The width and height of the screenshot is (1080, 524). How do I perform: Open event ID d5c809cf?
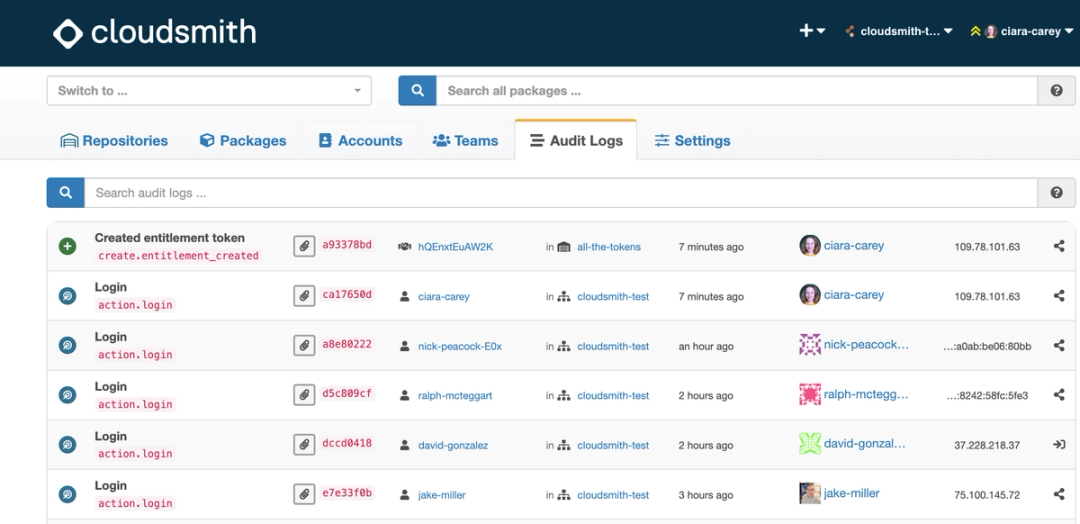pyautogui.click(x=347, y=393)
